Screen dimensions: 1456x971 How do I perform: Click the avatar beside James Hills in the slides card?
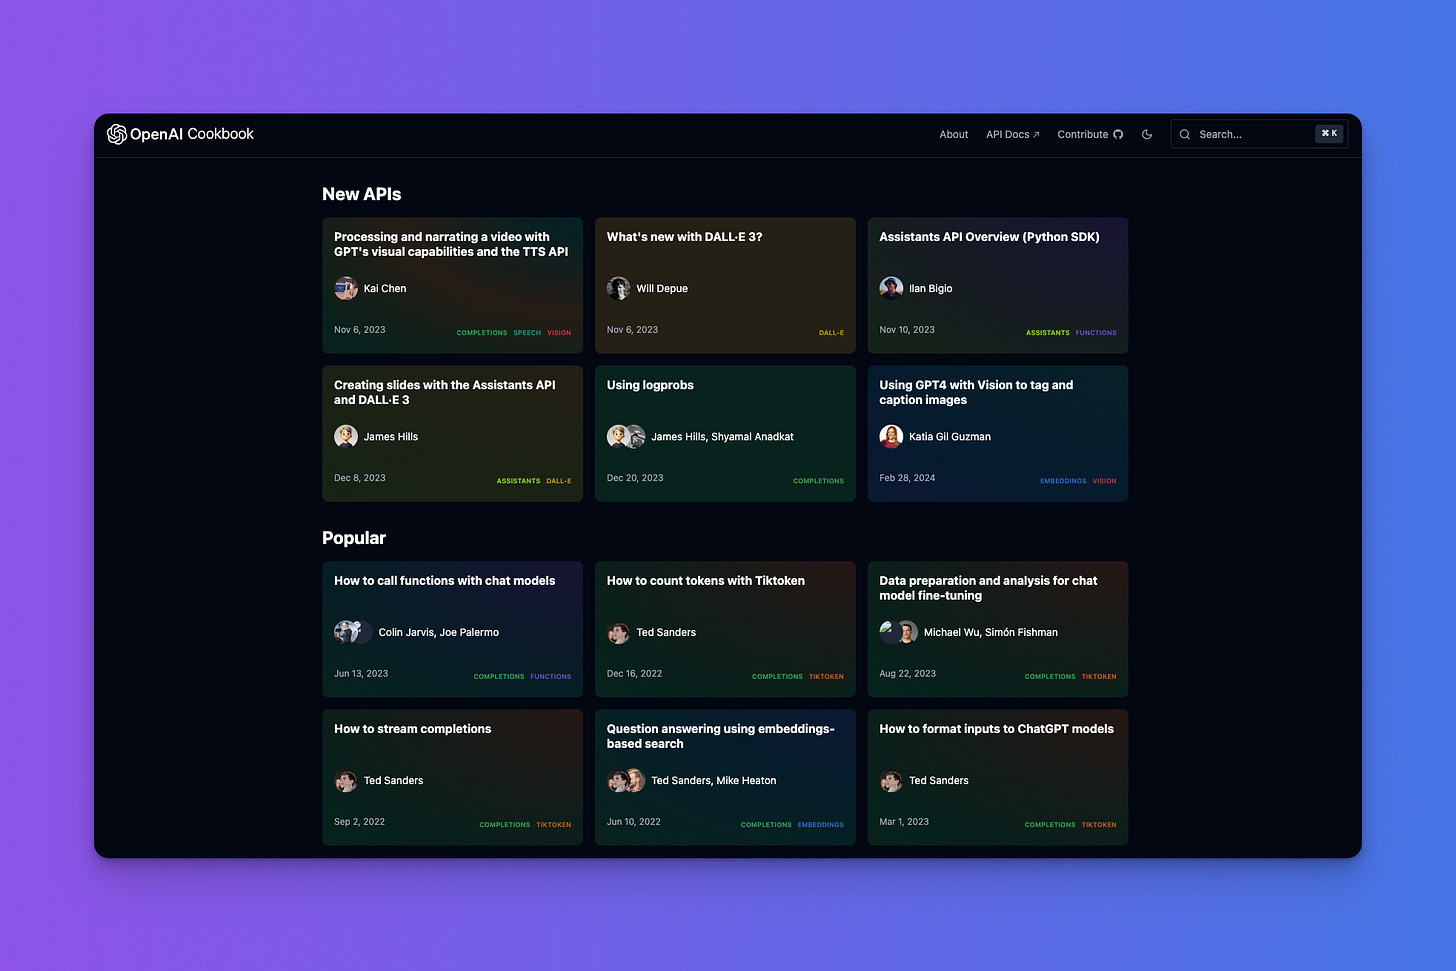point(346,436)
